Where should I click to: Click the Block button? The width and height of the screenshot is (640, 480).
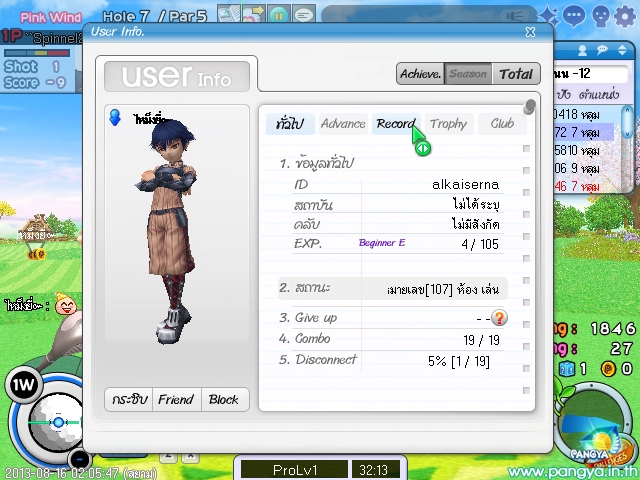[x=224, y=399]
